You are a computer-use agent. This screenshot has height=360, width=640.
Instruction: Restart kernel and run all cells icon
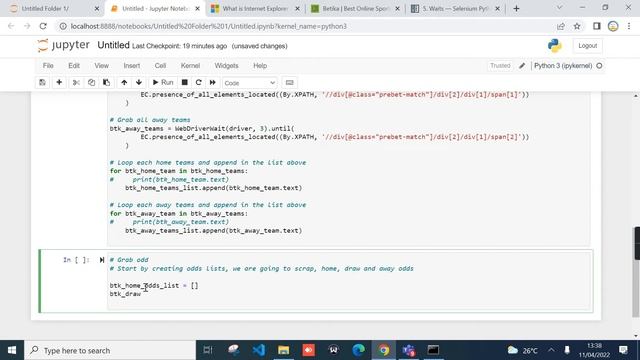point(213,82)
